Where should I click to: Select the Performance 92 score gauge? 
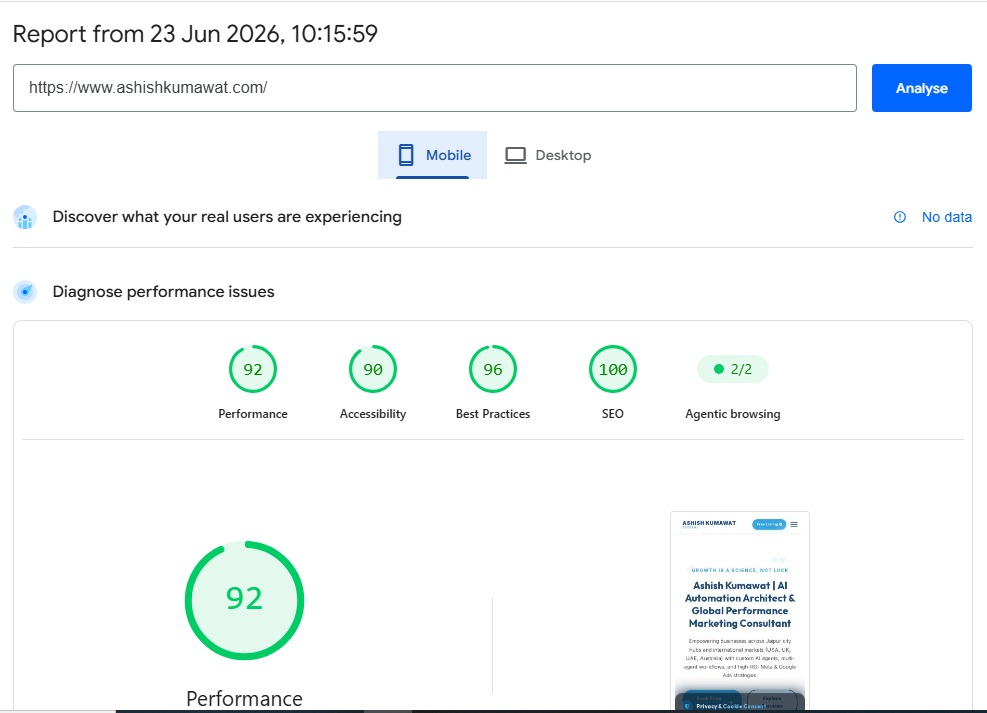pyautogui.click(x=252, y=369)
